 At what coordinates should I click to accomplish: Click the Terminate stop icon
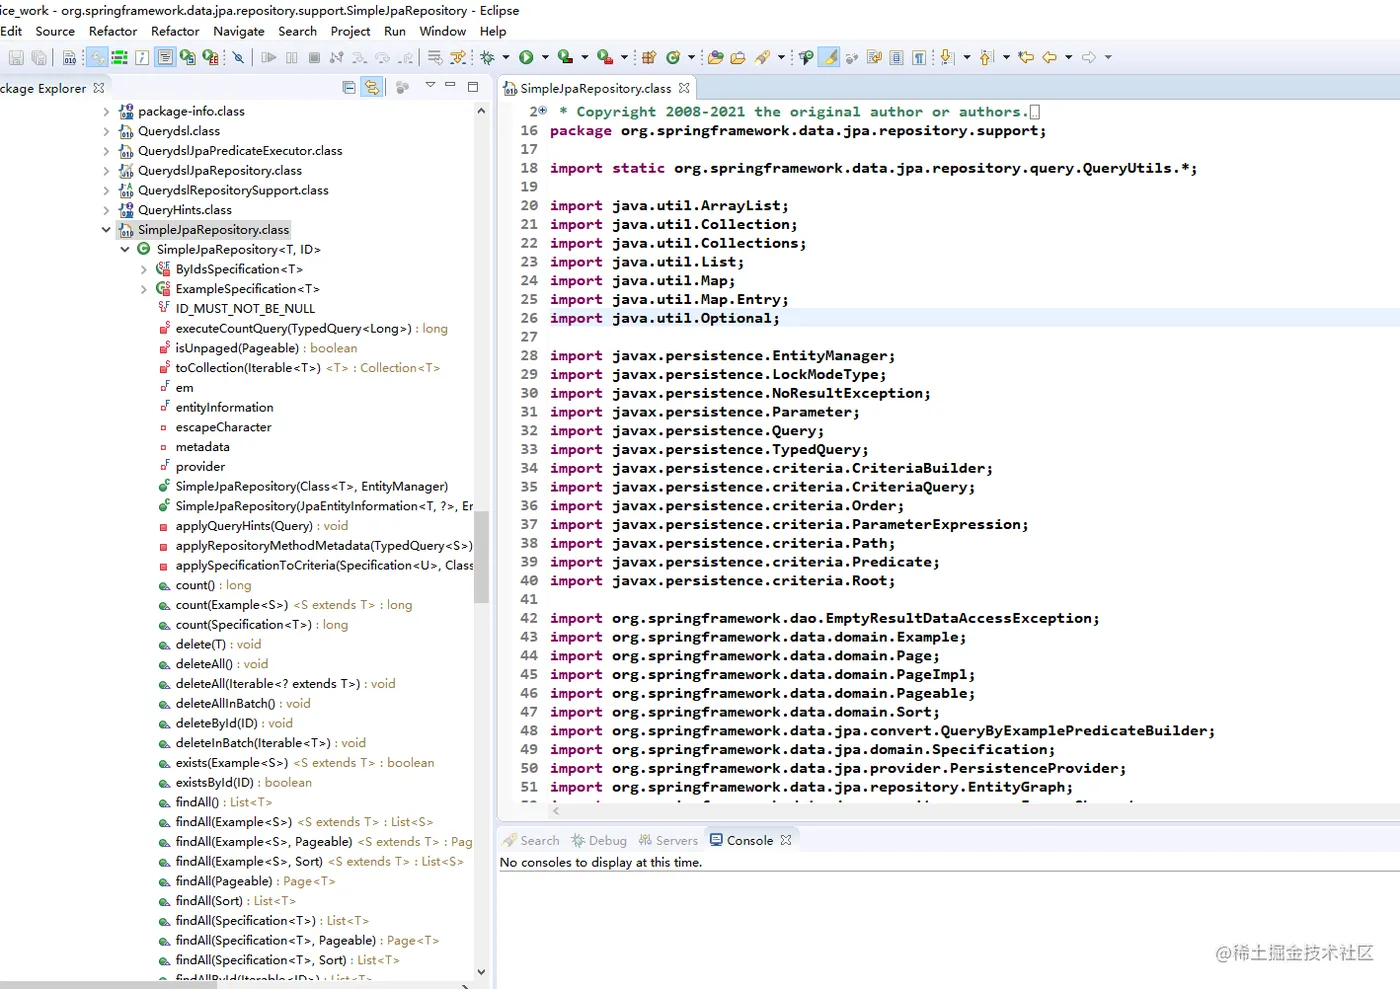click(x=314, y=57)
